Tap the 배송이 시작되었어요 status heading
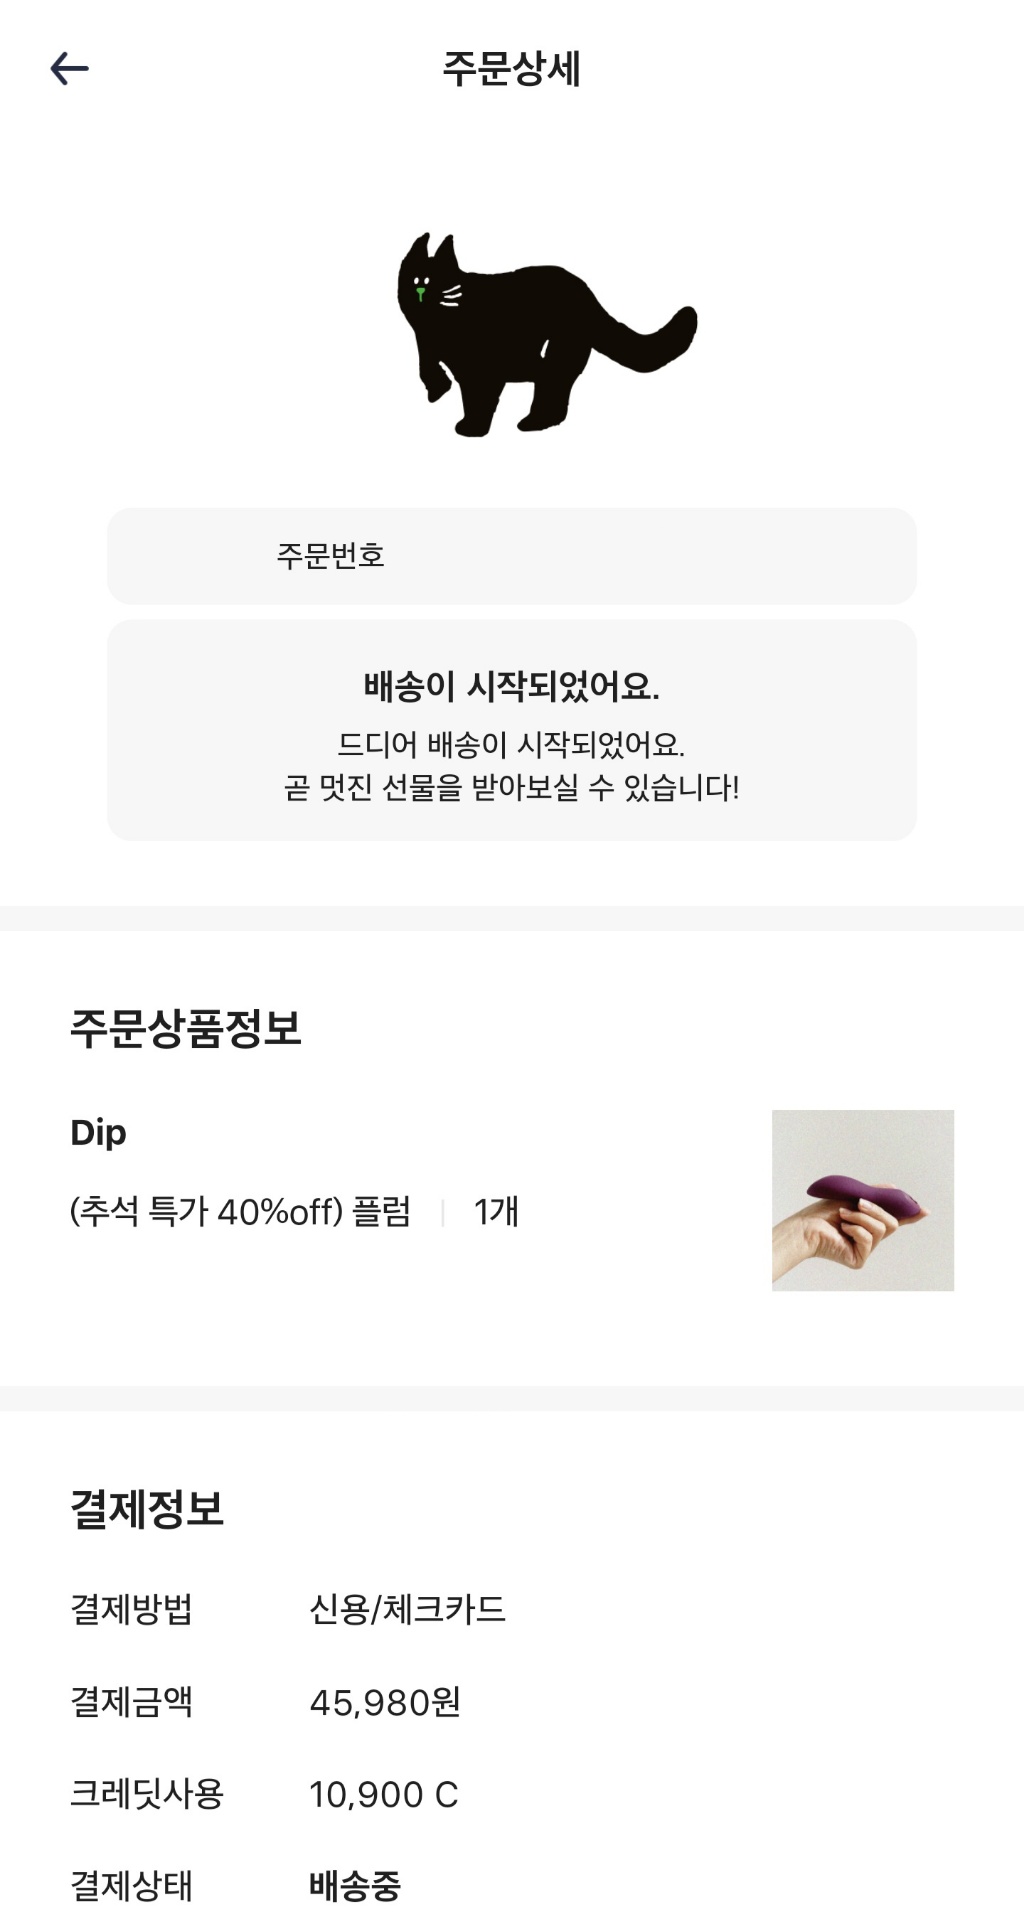Image resolution: width=1024 pixels, height=1914 pixels. pos(511,687)
